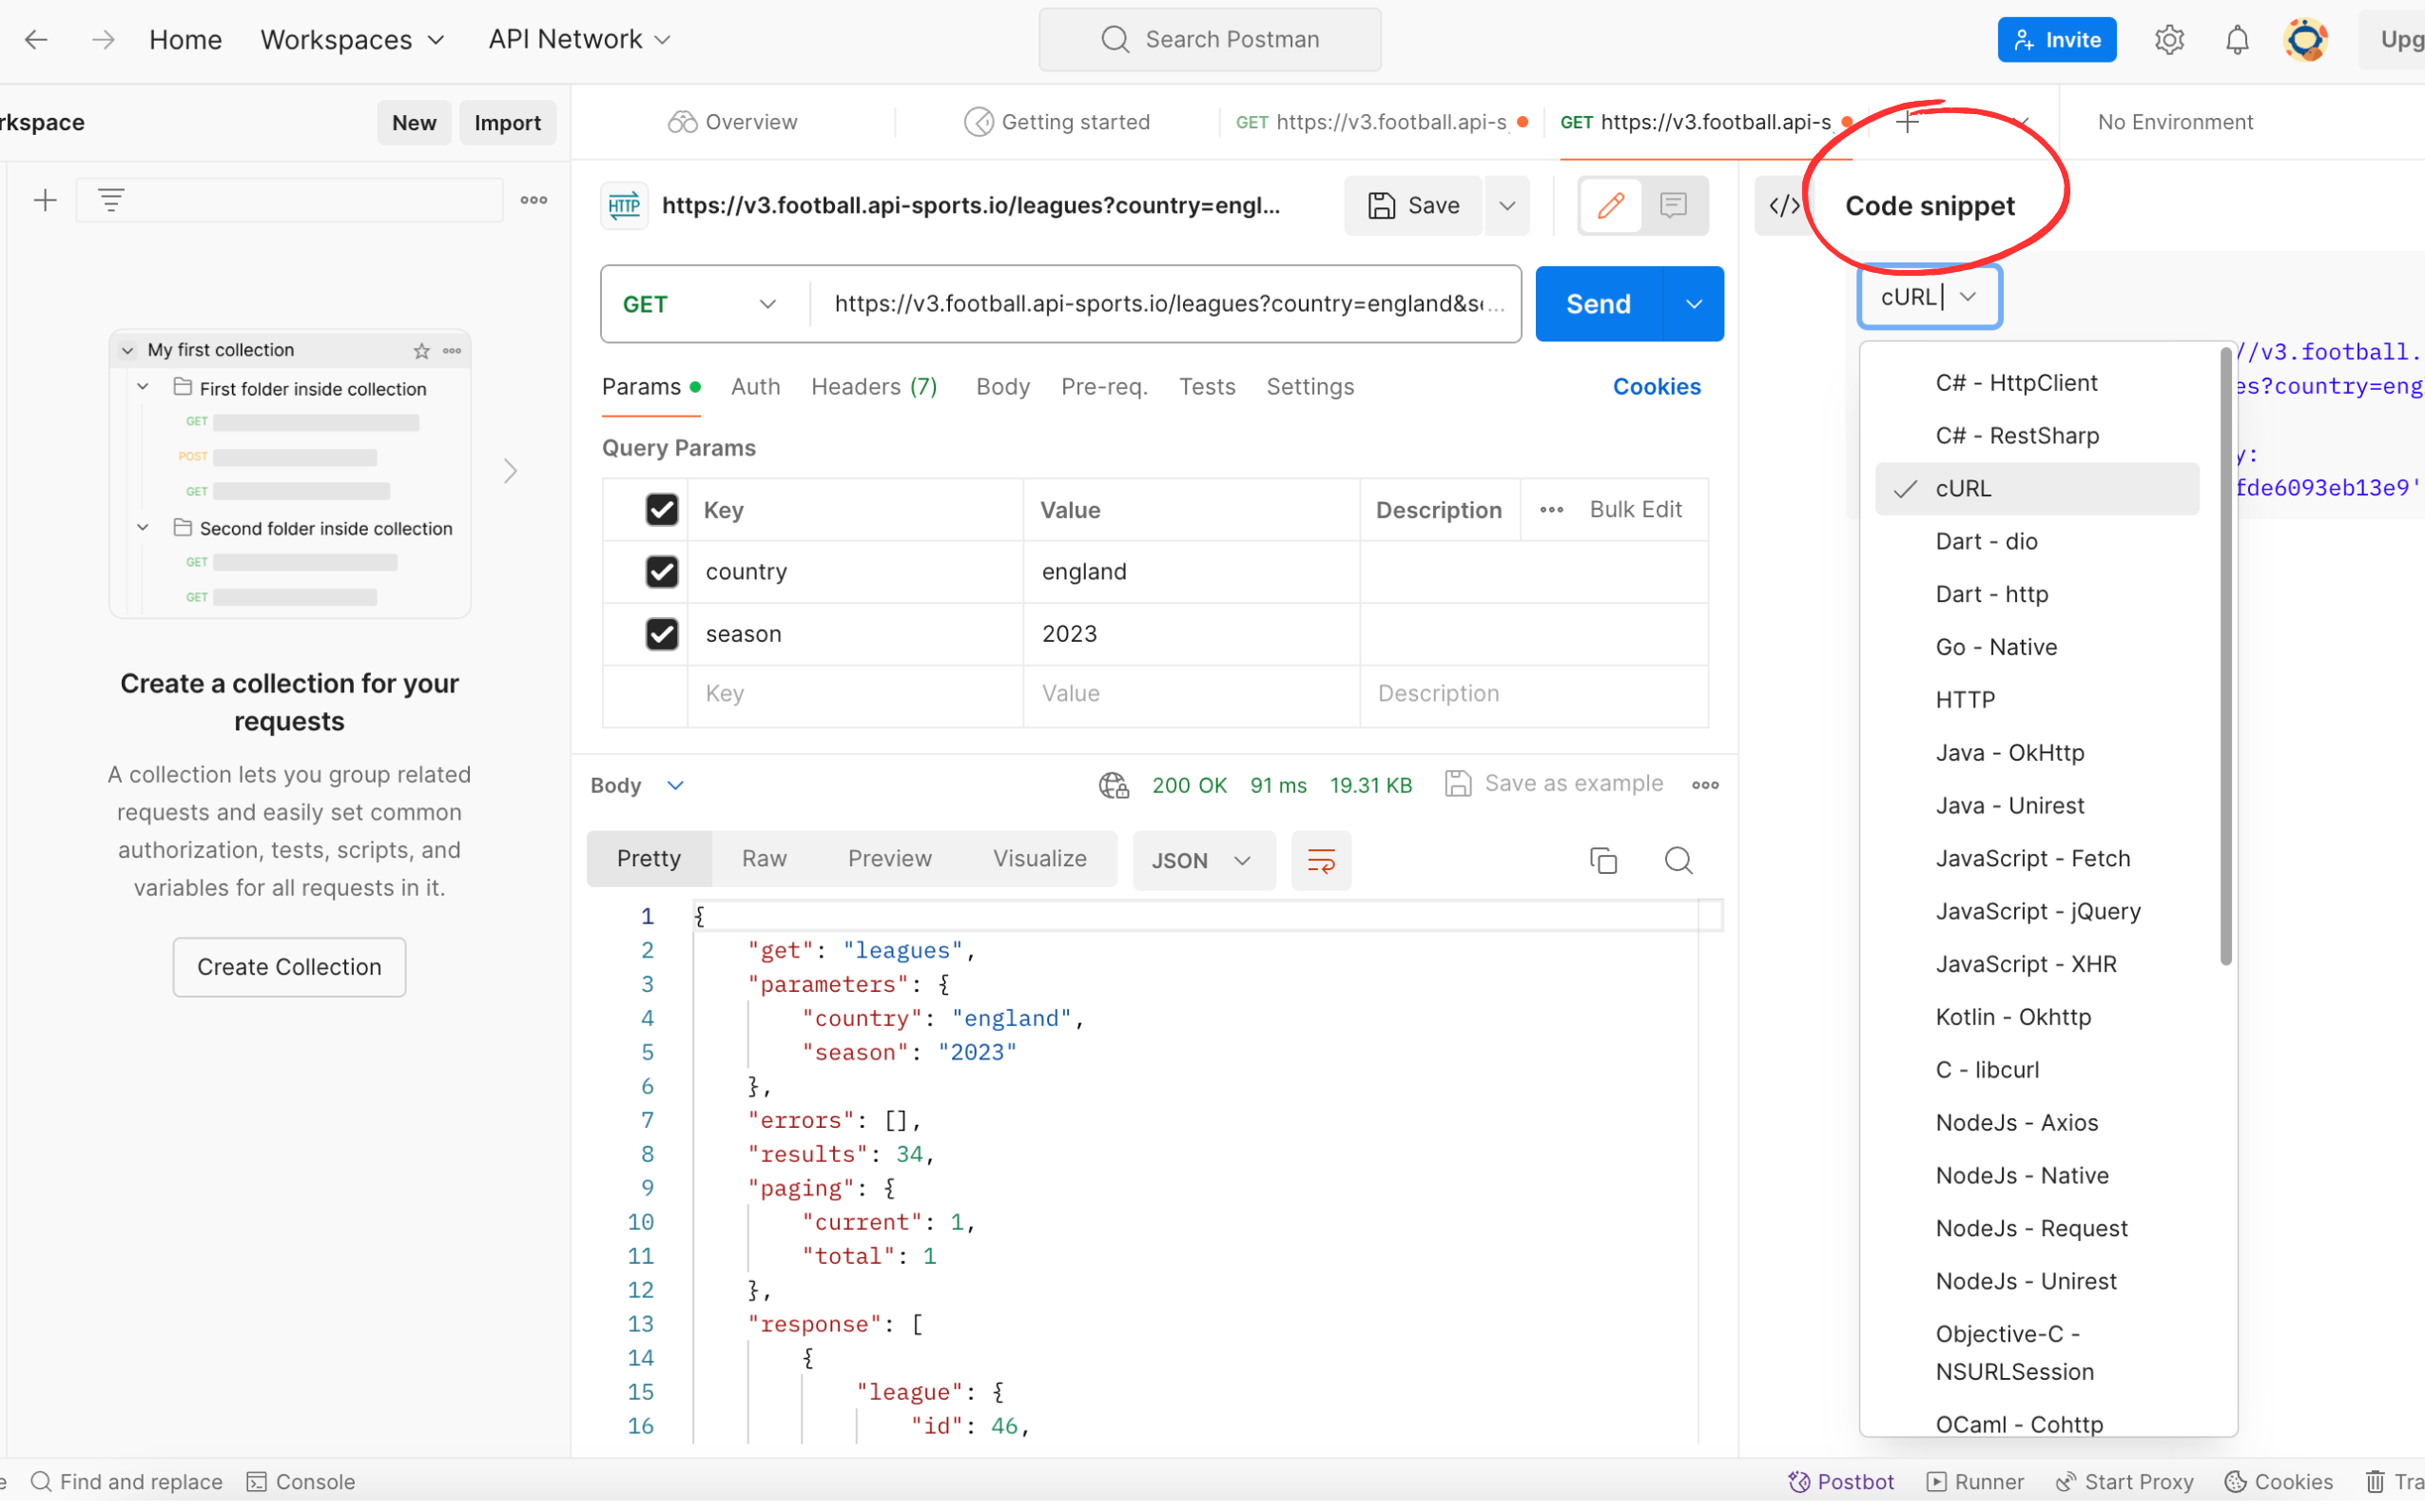Open the JSON format dropdown
Viewport: 2425px width, 1512px height.
pyautogui.click(x=1203, y=860)
